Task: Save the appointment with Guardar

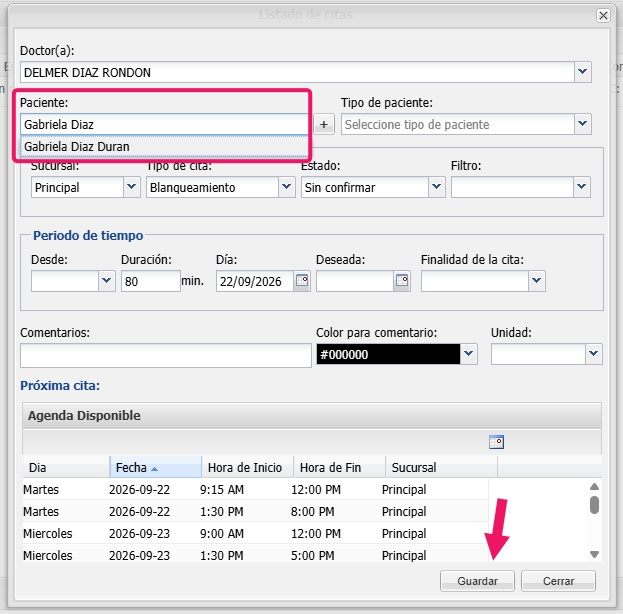Action: click(477, 581)
